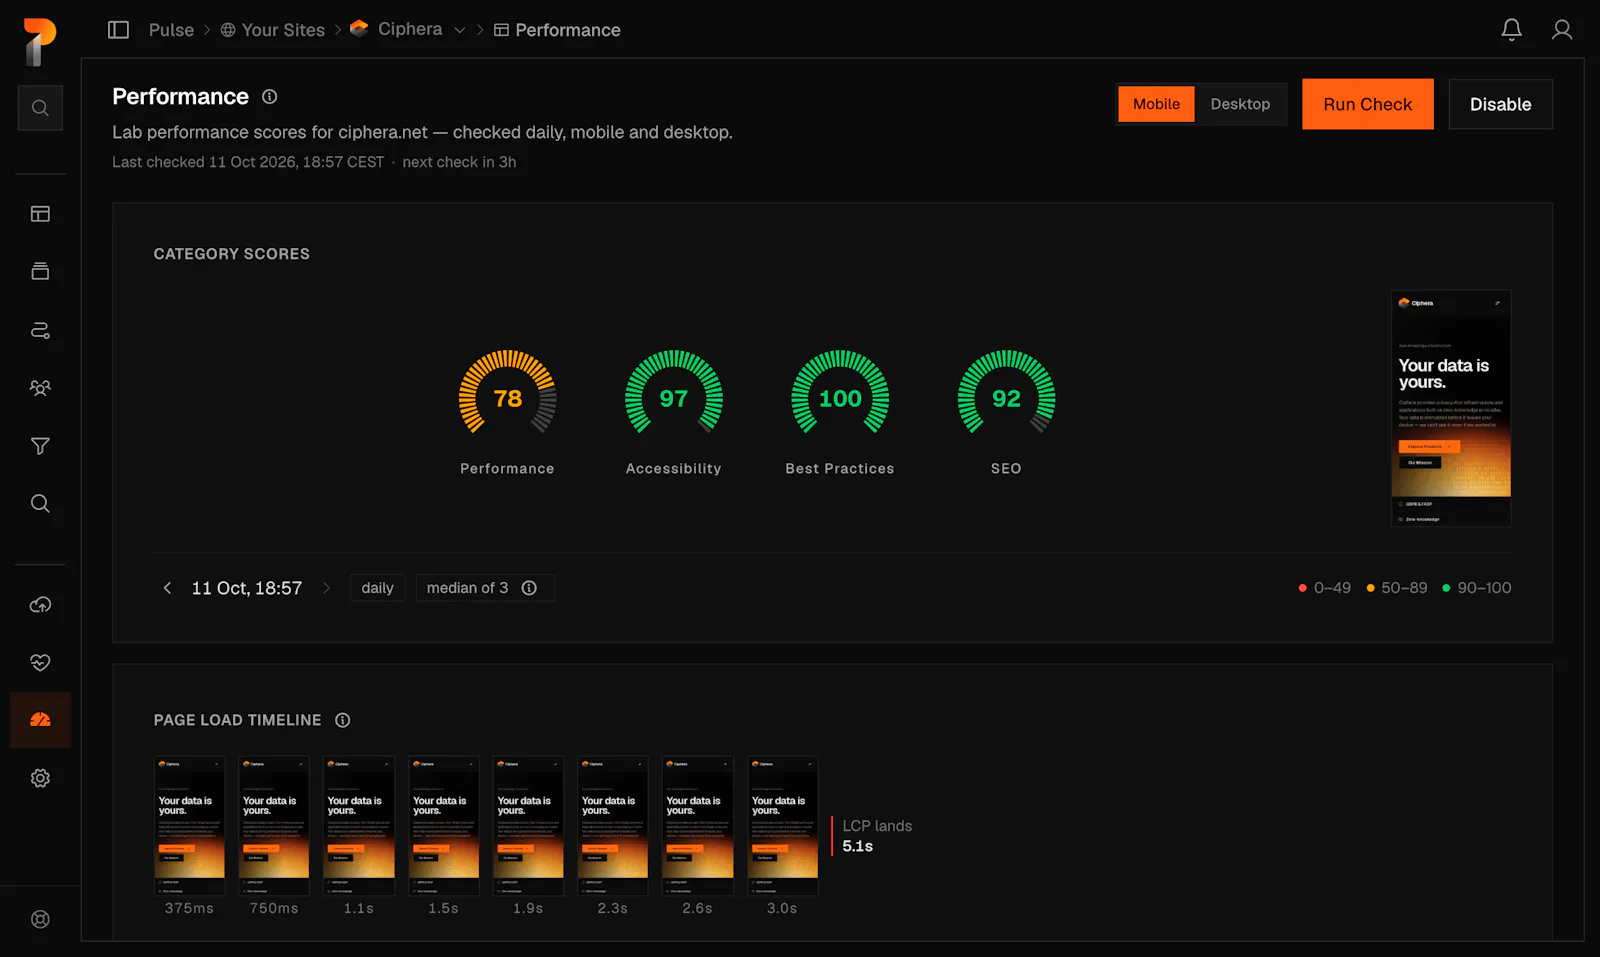Go to the next check date
Viewport: 1600px width, 957px height.
326,588
